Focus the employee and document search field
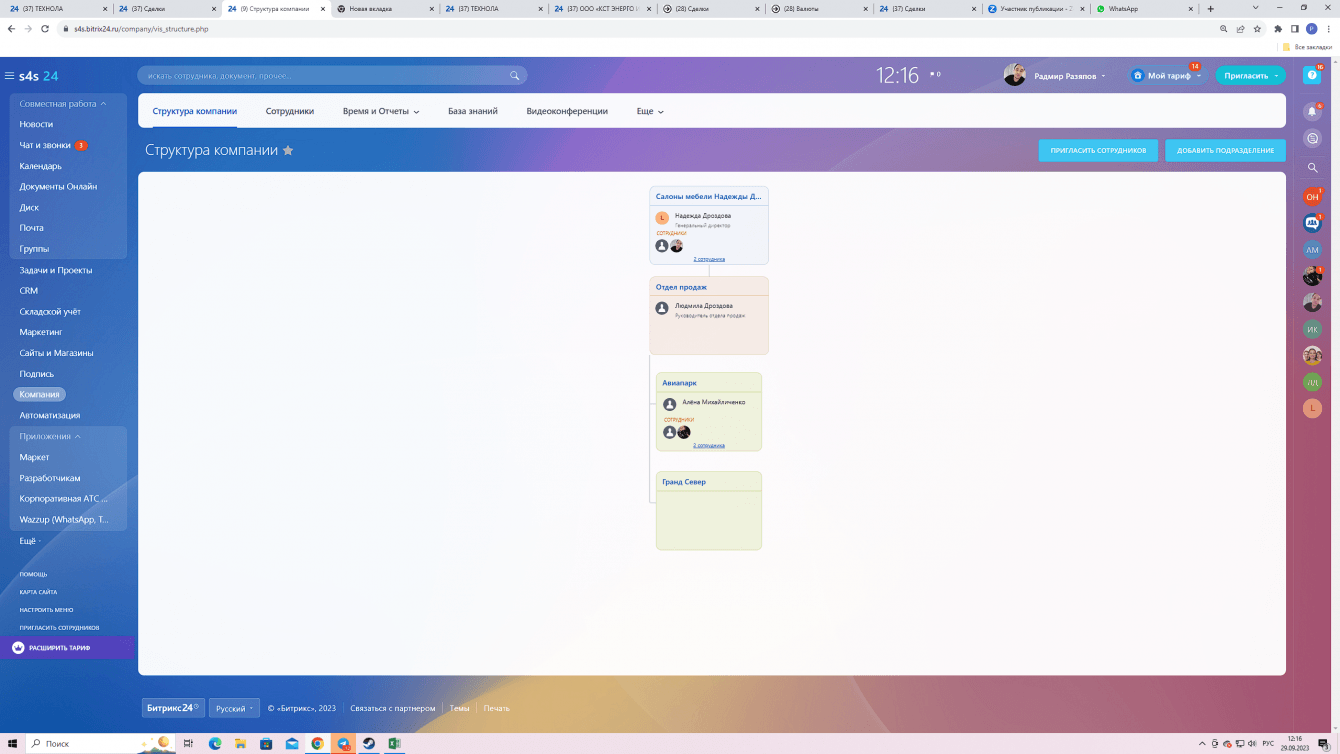This screenshot has height=754, width=1340. click(x=332, y=76)
